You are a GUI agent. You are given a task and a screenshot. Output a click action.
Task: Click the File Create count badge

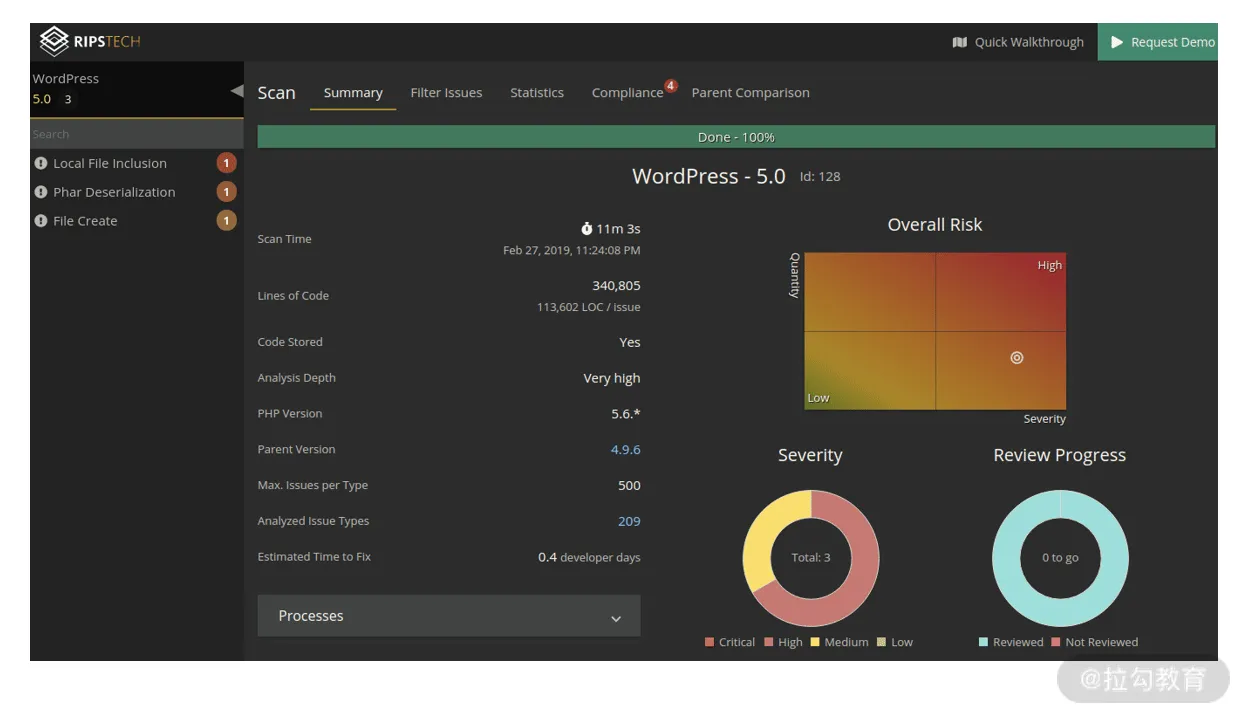(x=227, y=221)
